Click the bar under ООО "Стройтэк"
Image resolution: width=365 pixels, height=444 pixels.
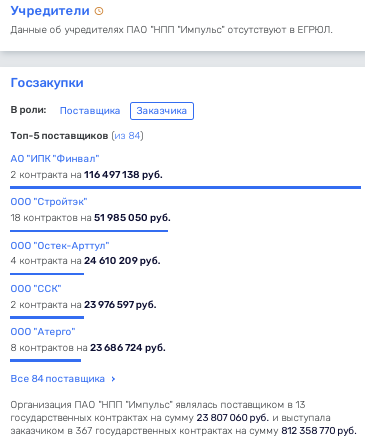point(89,231)
